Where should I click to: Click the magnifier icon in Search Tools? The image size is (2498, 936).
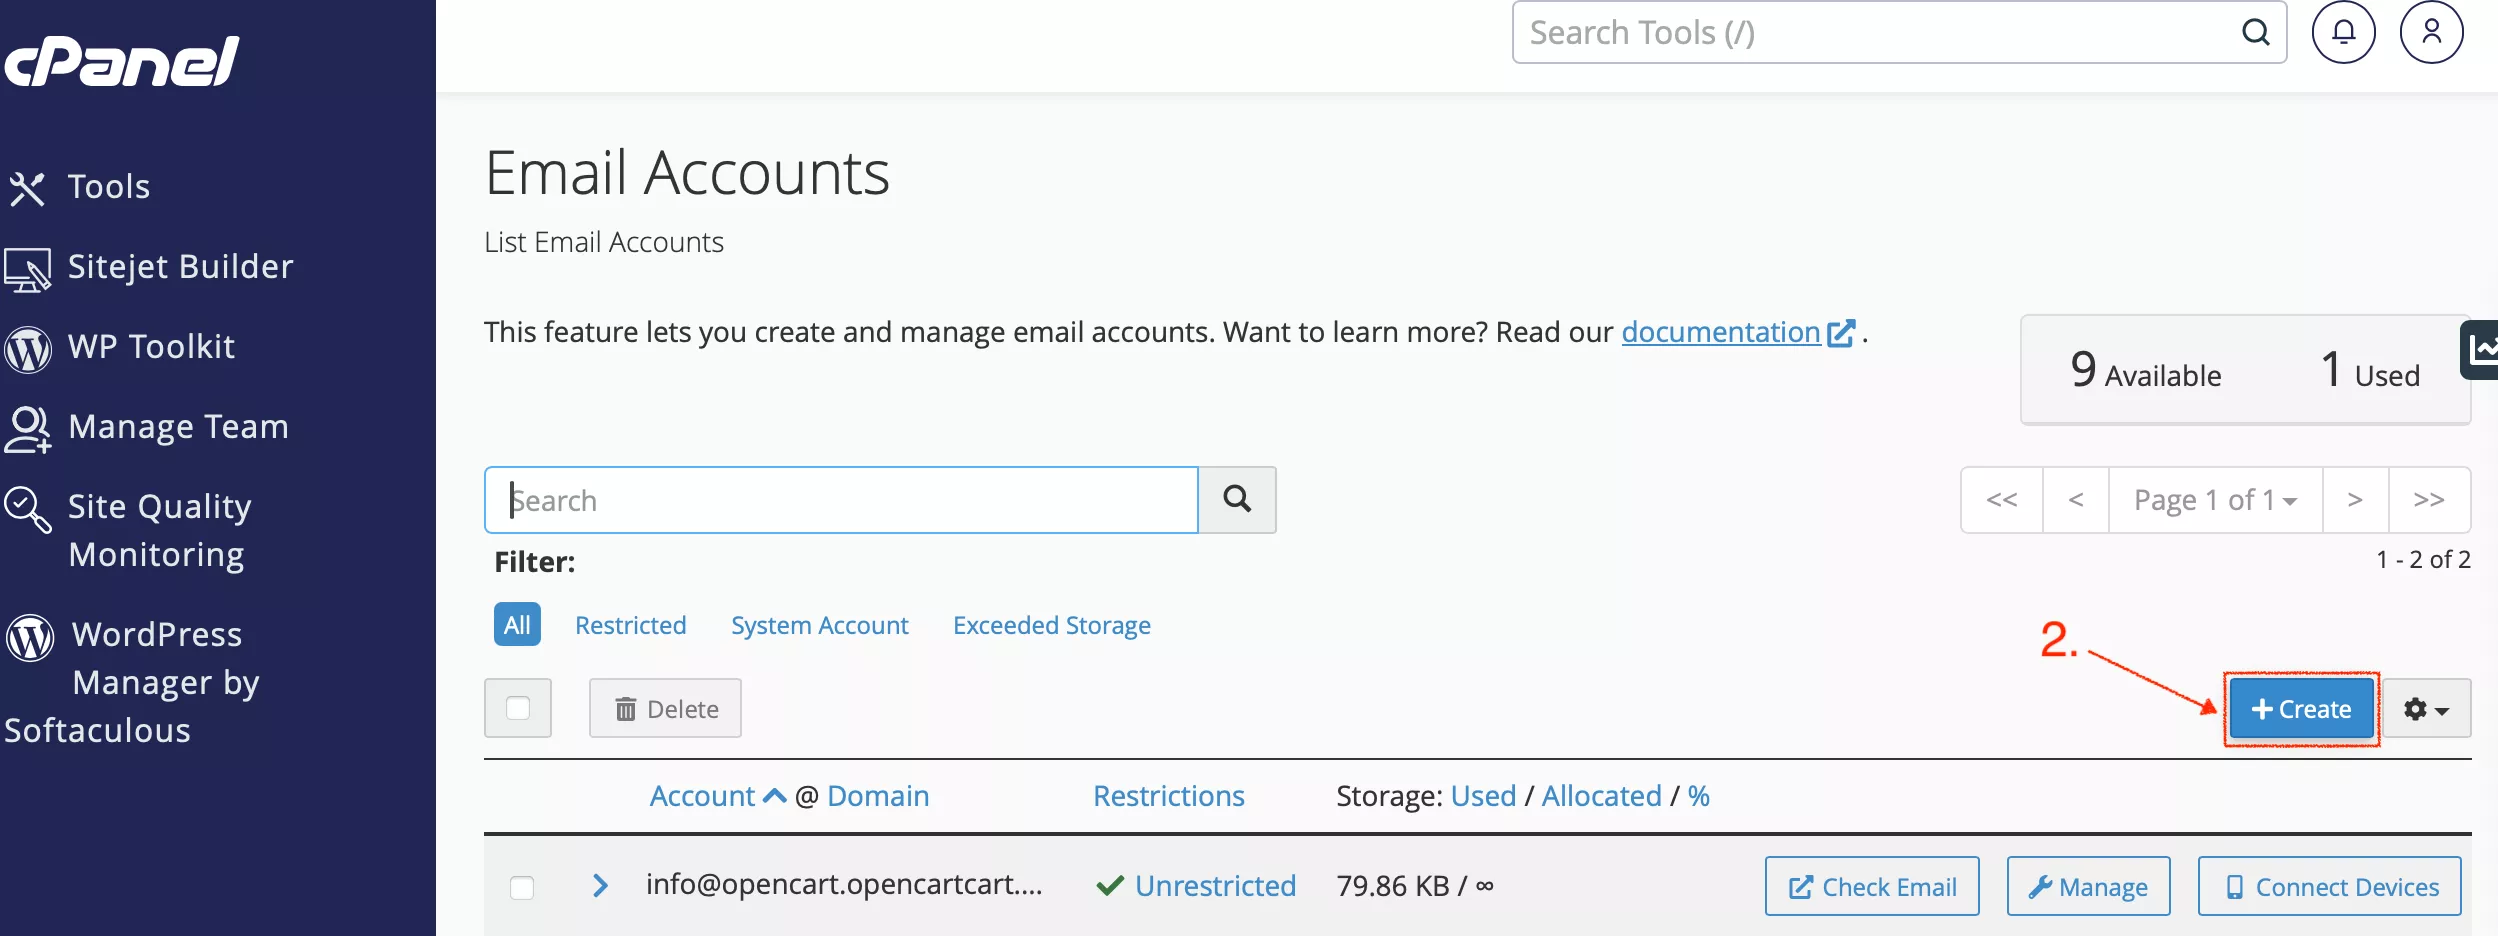(x=2255, y=33)
